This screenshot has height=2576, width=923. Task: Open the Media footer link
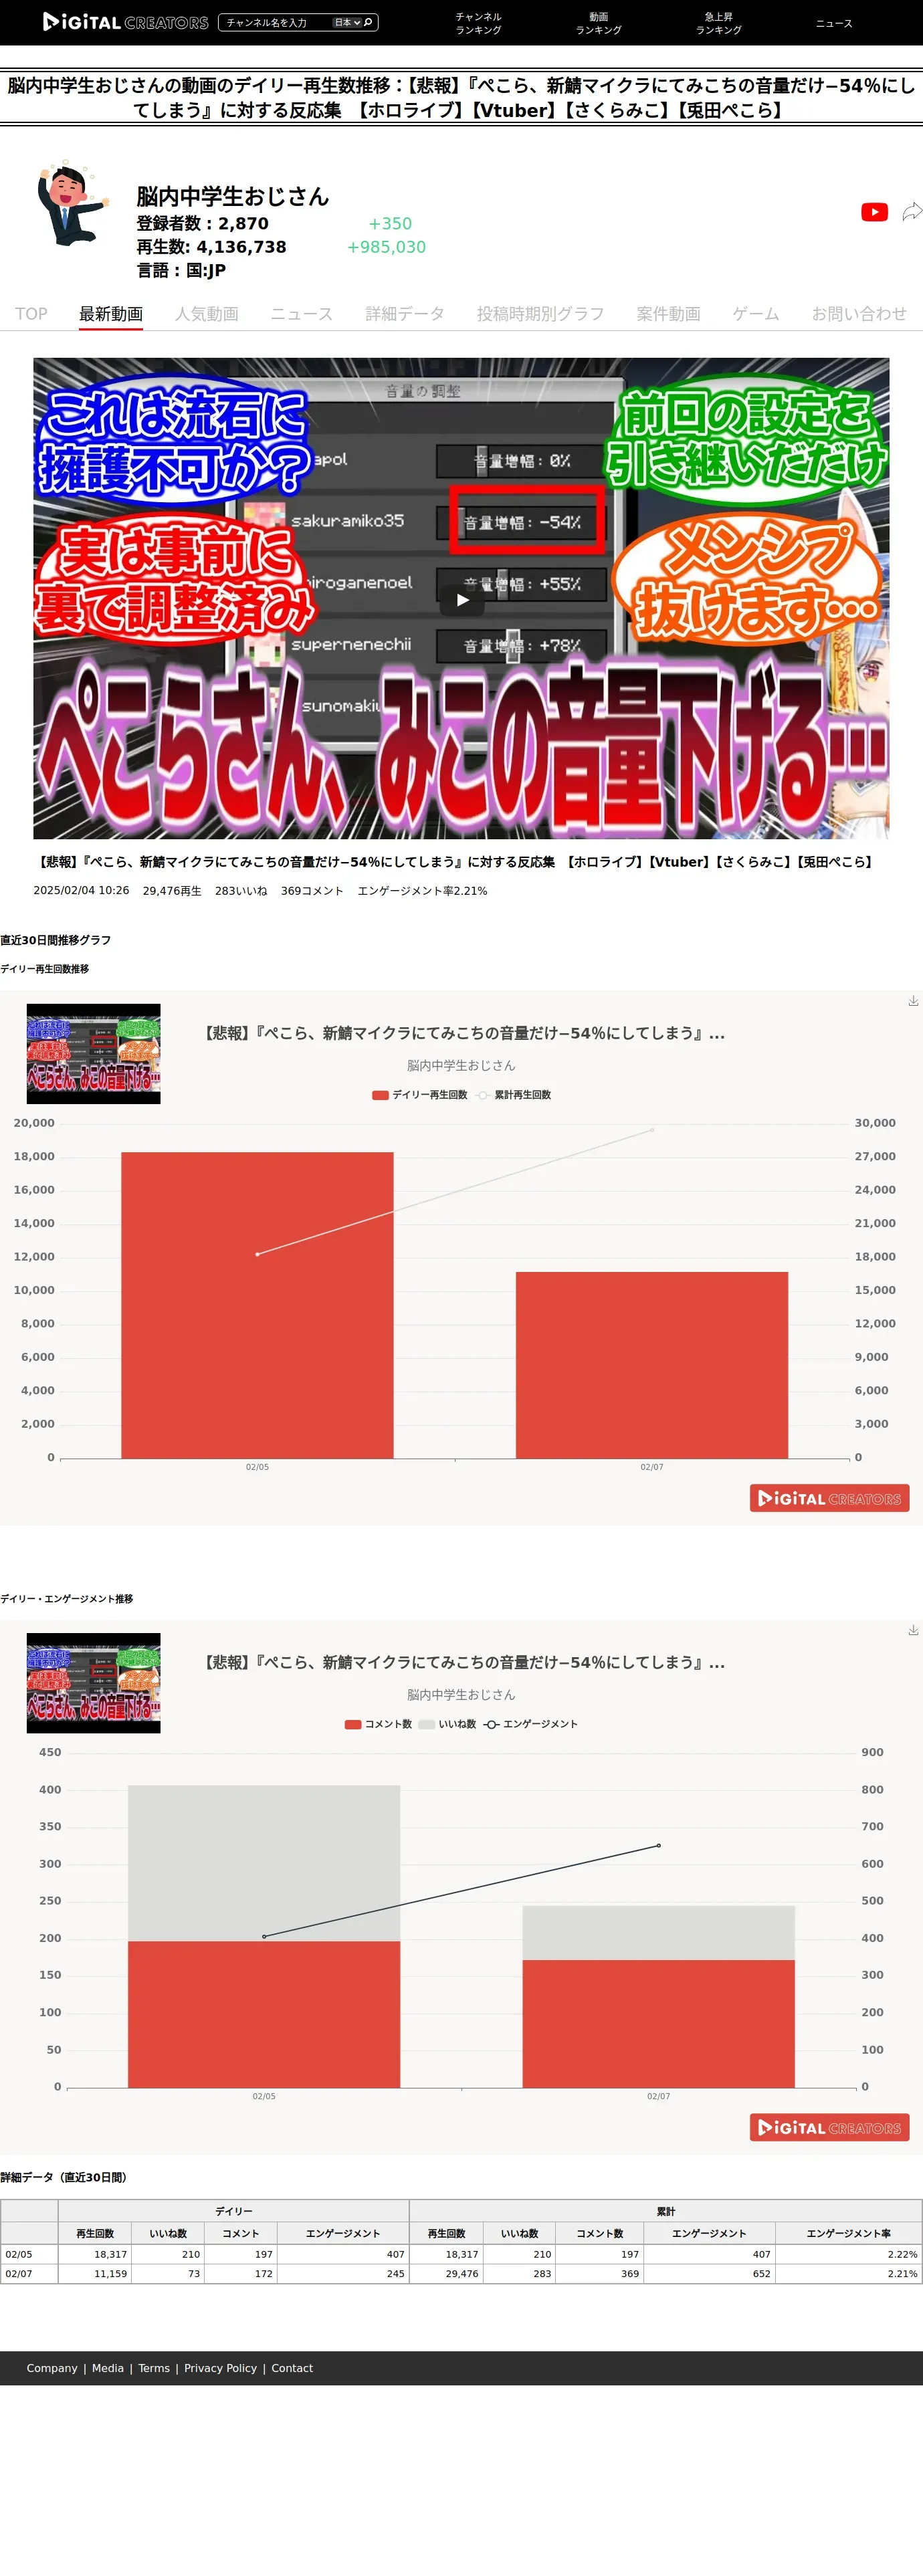coord(108,2368)
